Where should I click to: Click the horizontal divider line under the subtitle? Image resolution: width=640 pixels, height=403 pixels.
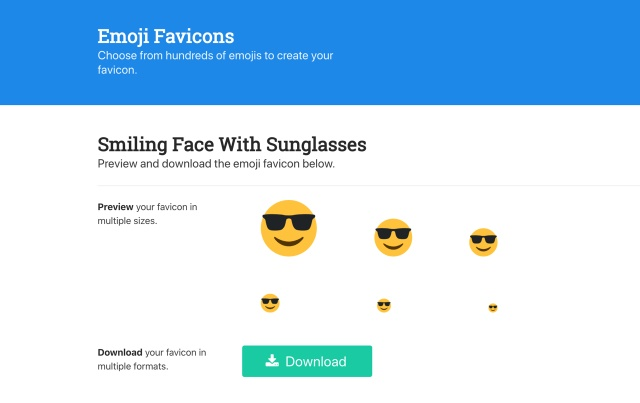(x=368, y=185)
